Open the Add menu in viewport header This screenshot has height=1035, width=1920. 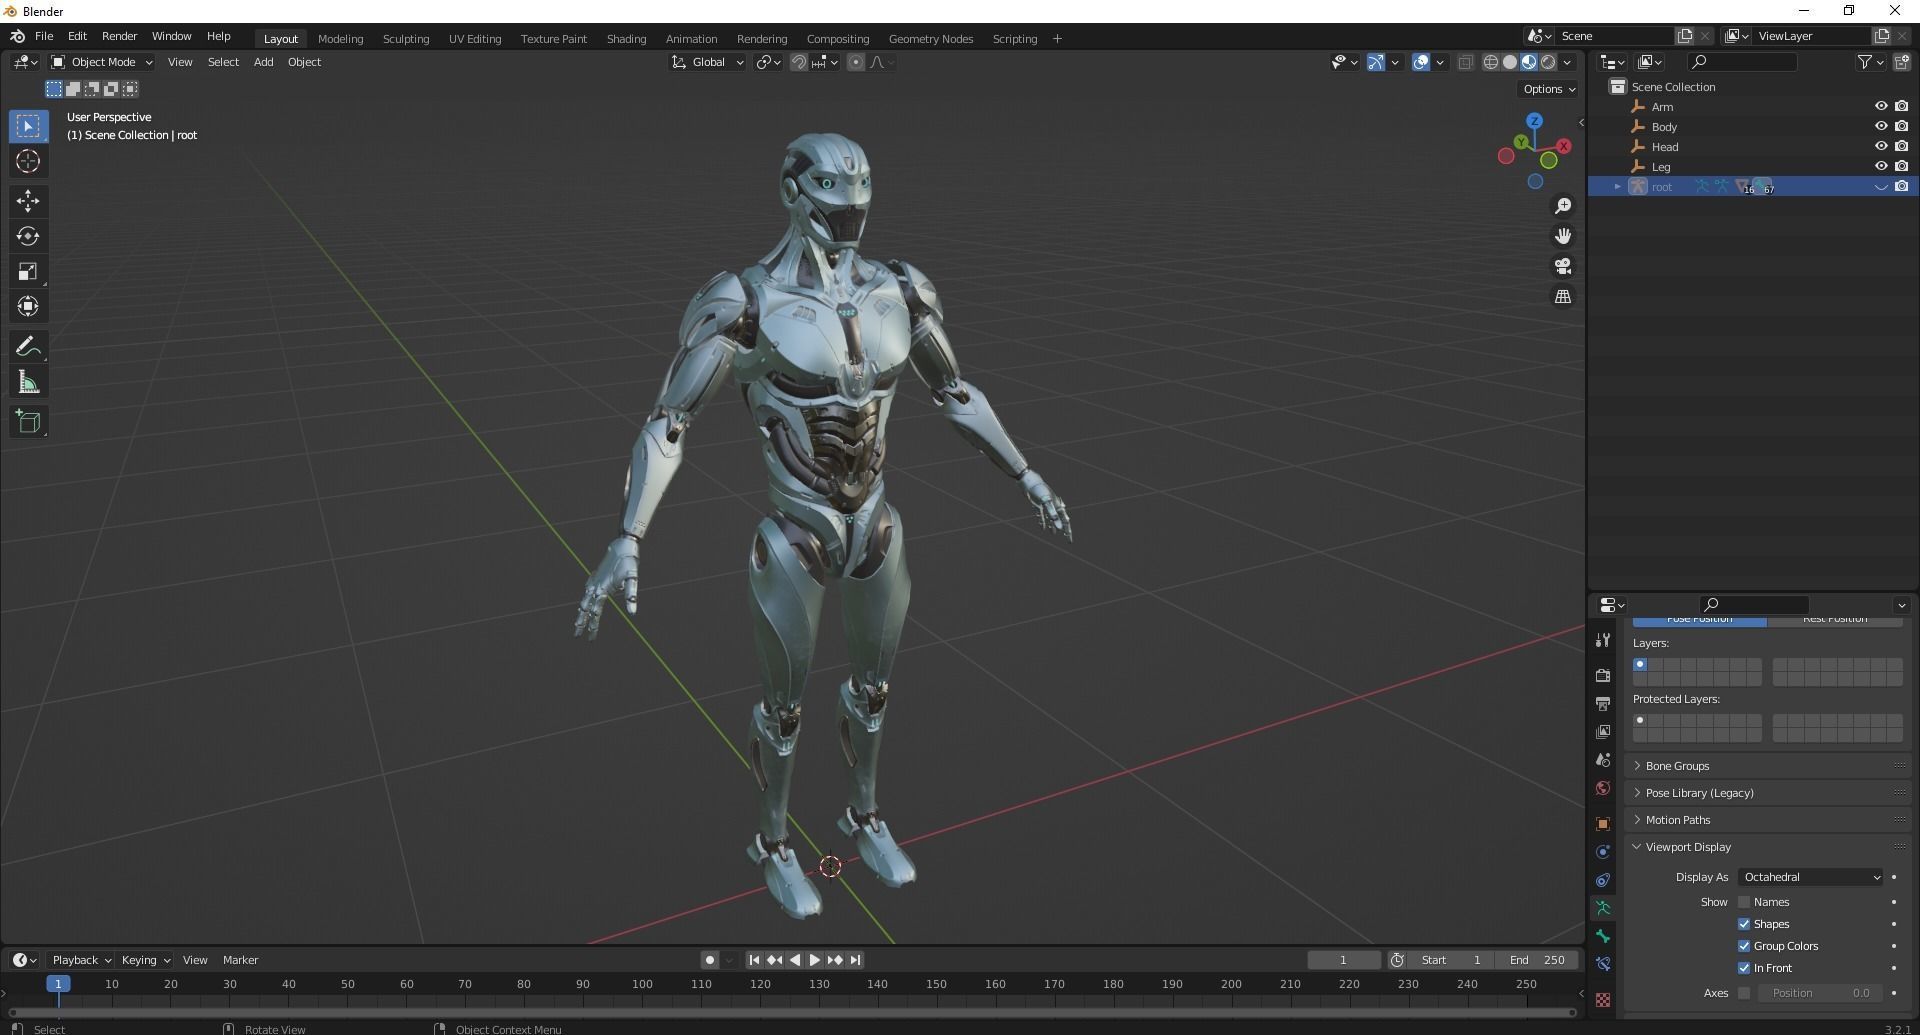point(263,62)
